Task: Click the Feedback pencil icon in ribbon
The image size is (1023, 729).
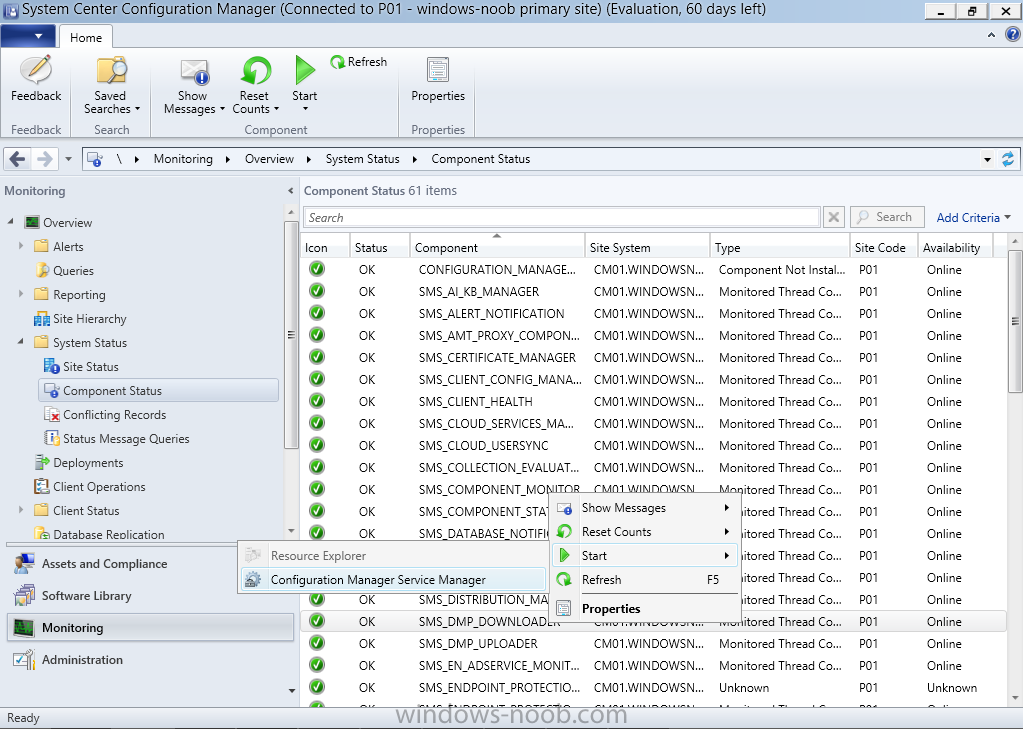Action: 36,70
